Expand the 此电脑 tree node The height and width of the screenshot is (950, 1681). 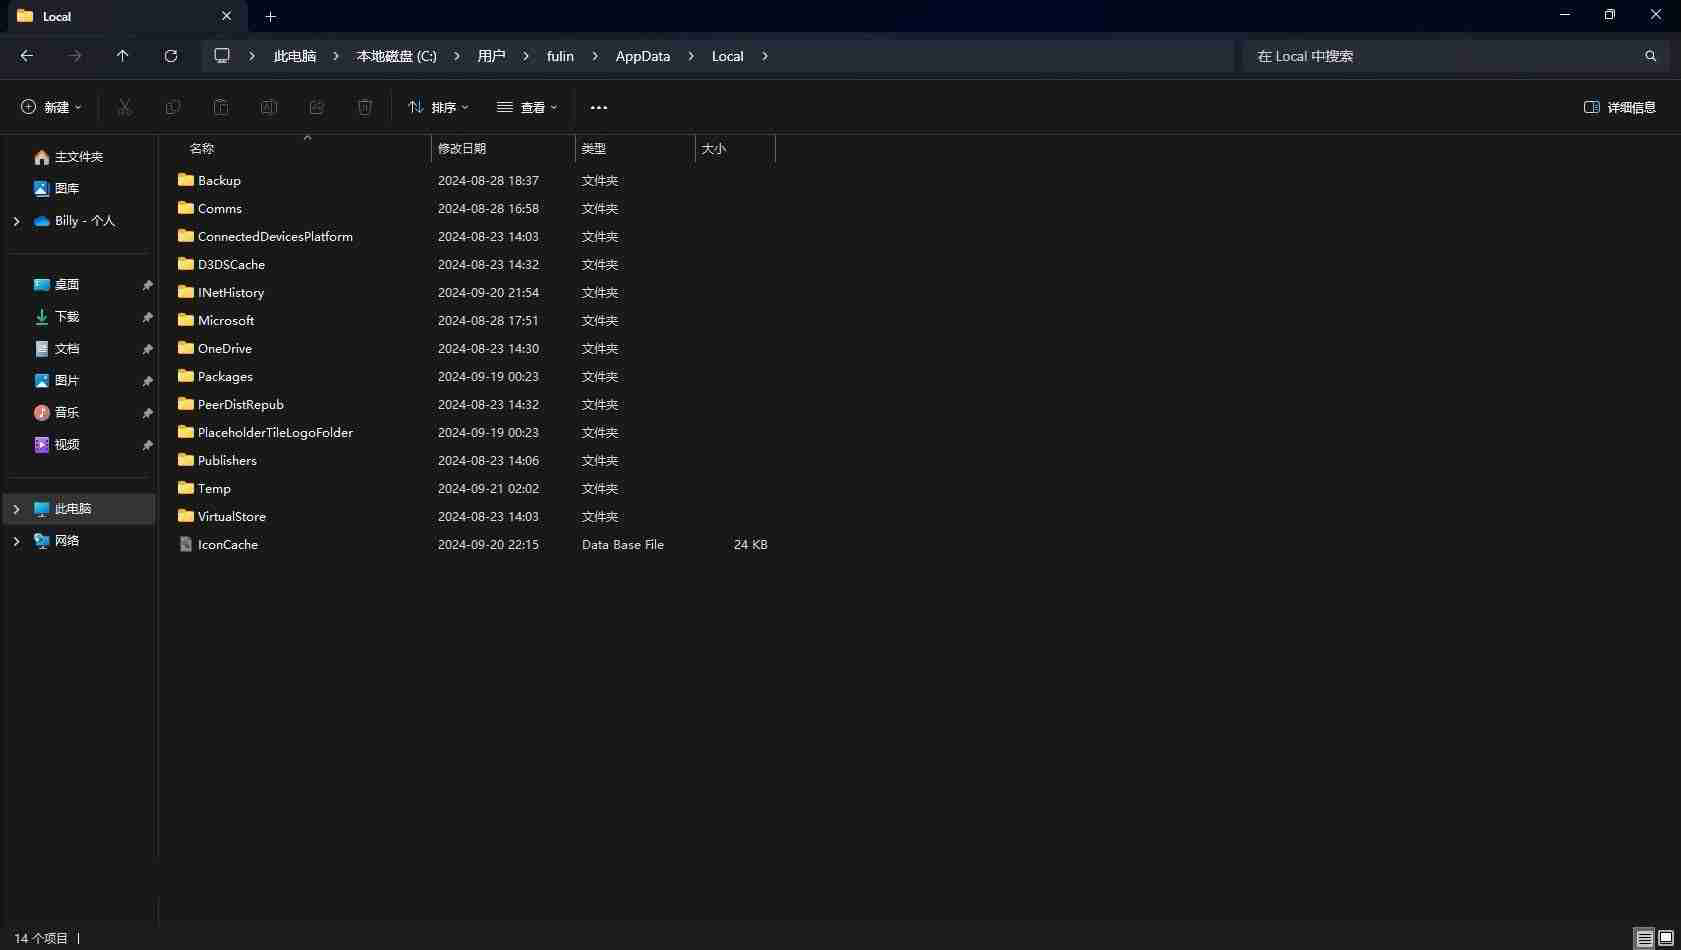(x=16, y=509)
